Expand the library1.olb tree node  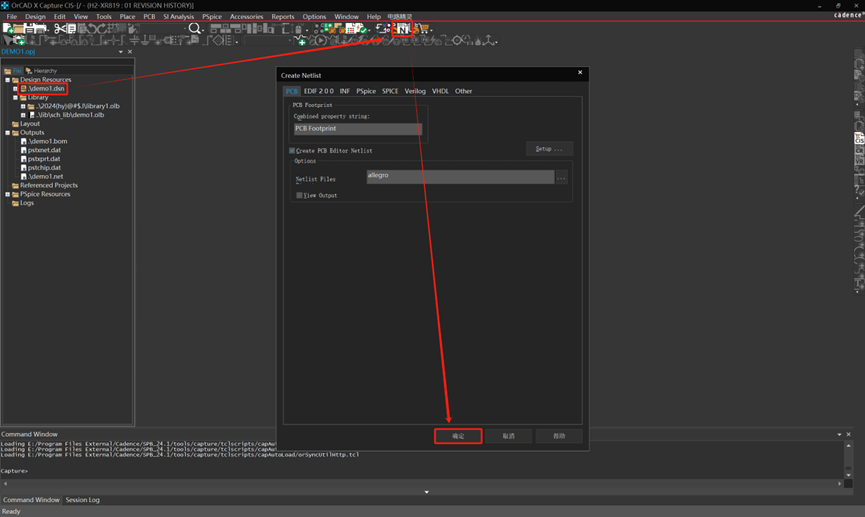[x=23, y=106]
